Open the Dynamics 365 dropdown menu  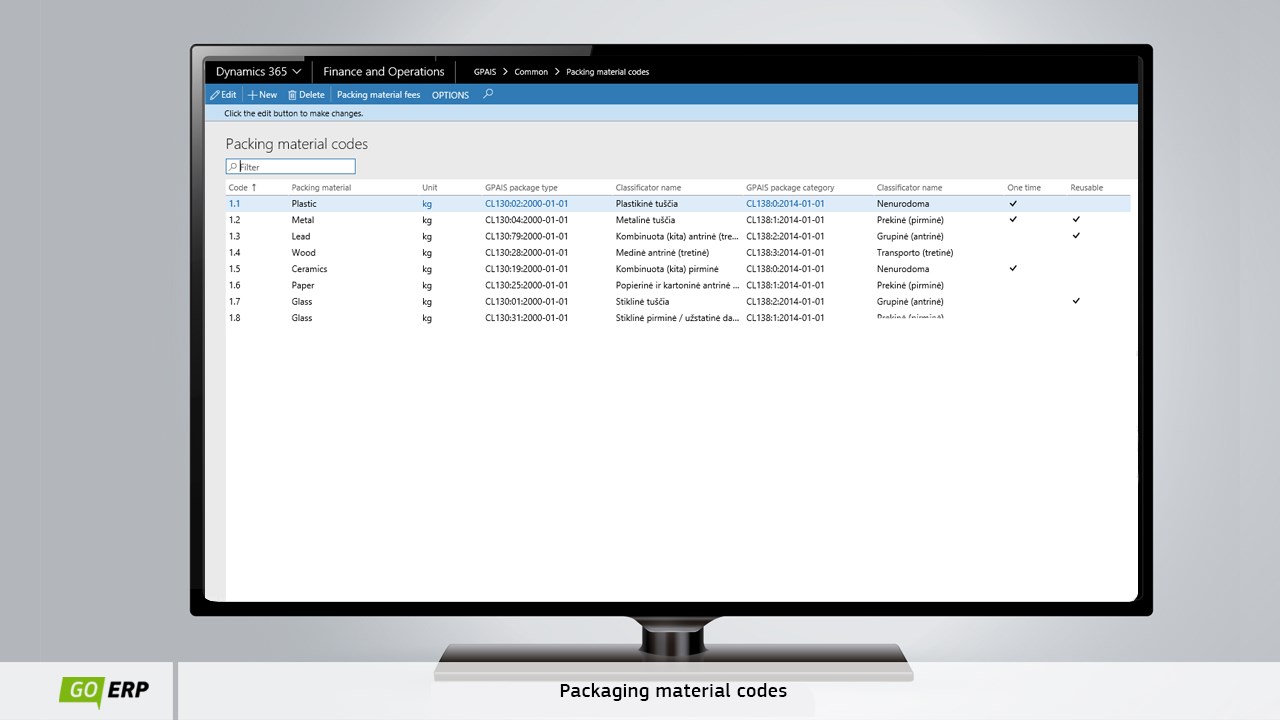(258, 72)
